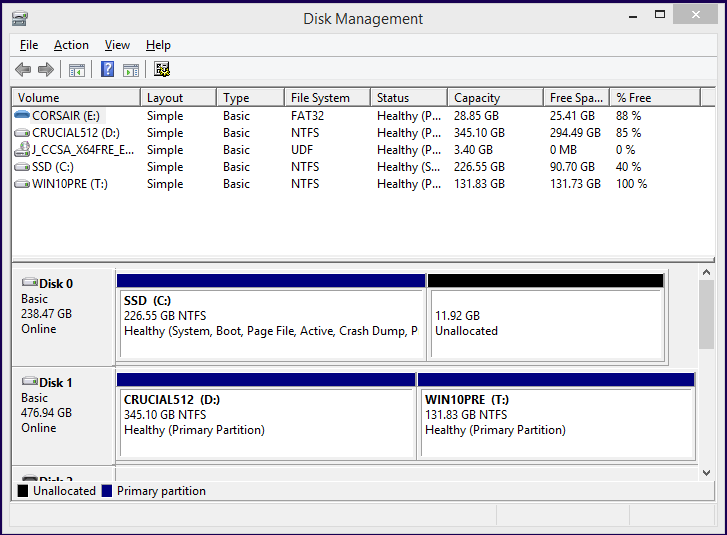Click the 226.55 GB capacity cell in list

(479, 167)
